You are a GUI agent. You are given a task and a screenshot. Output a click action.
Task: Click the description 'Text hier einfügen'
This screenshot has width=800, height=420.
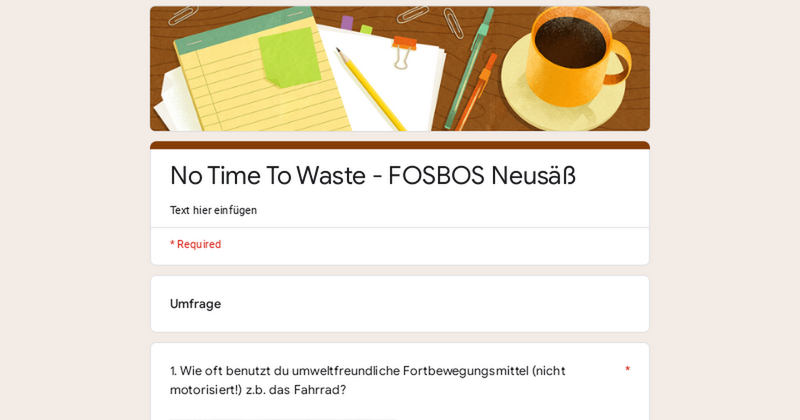pos(213,210)
